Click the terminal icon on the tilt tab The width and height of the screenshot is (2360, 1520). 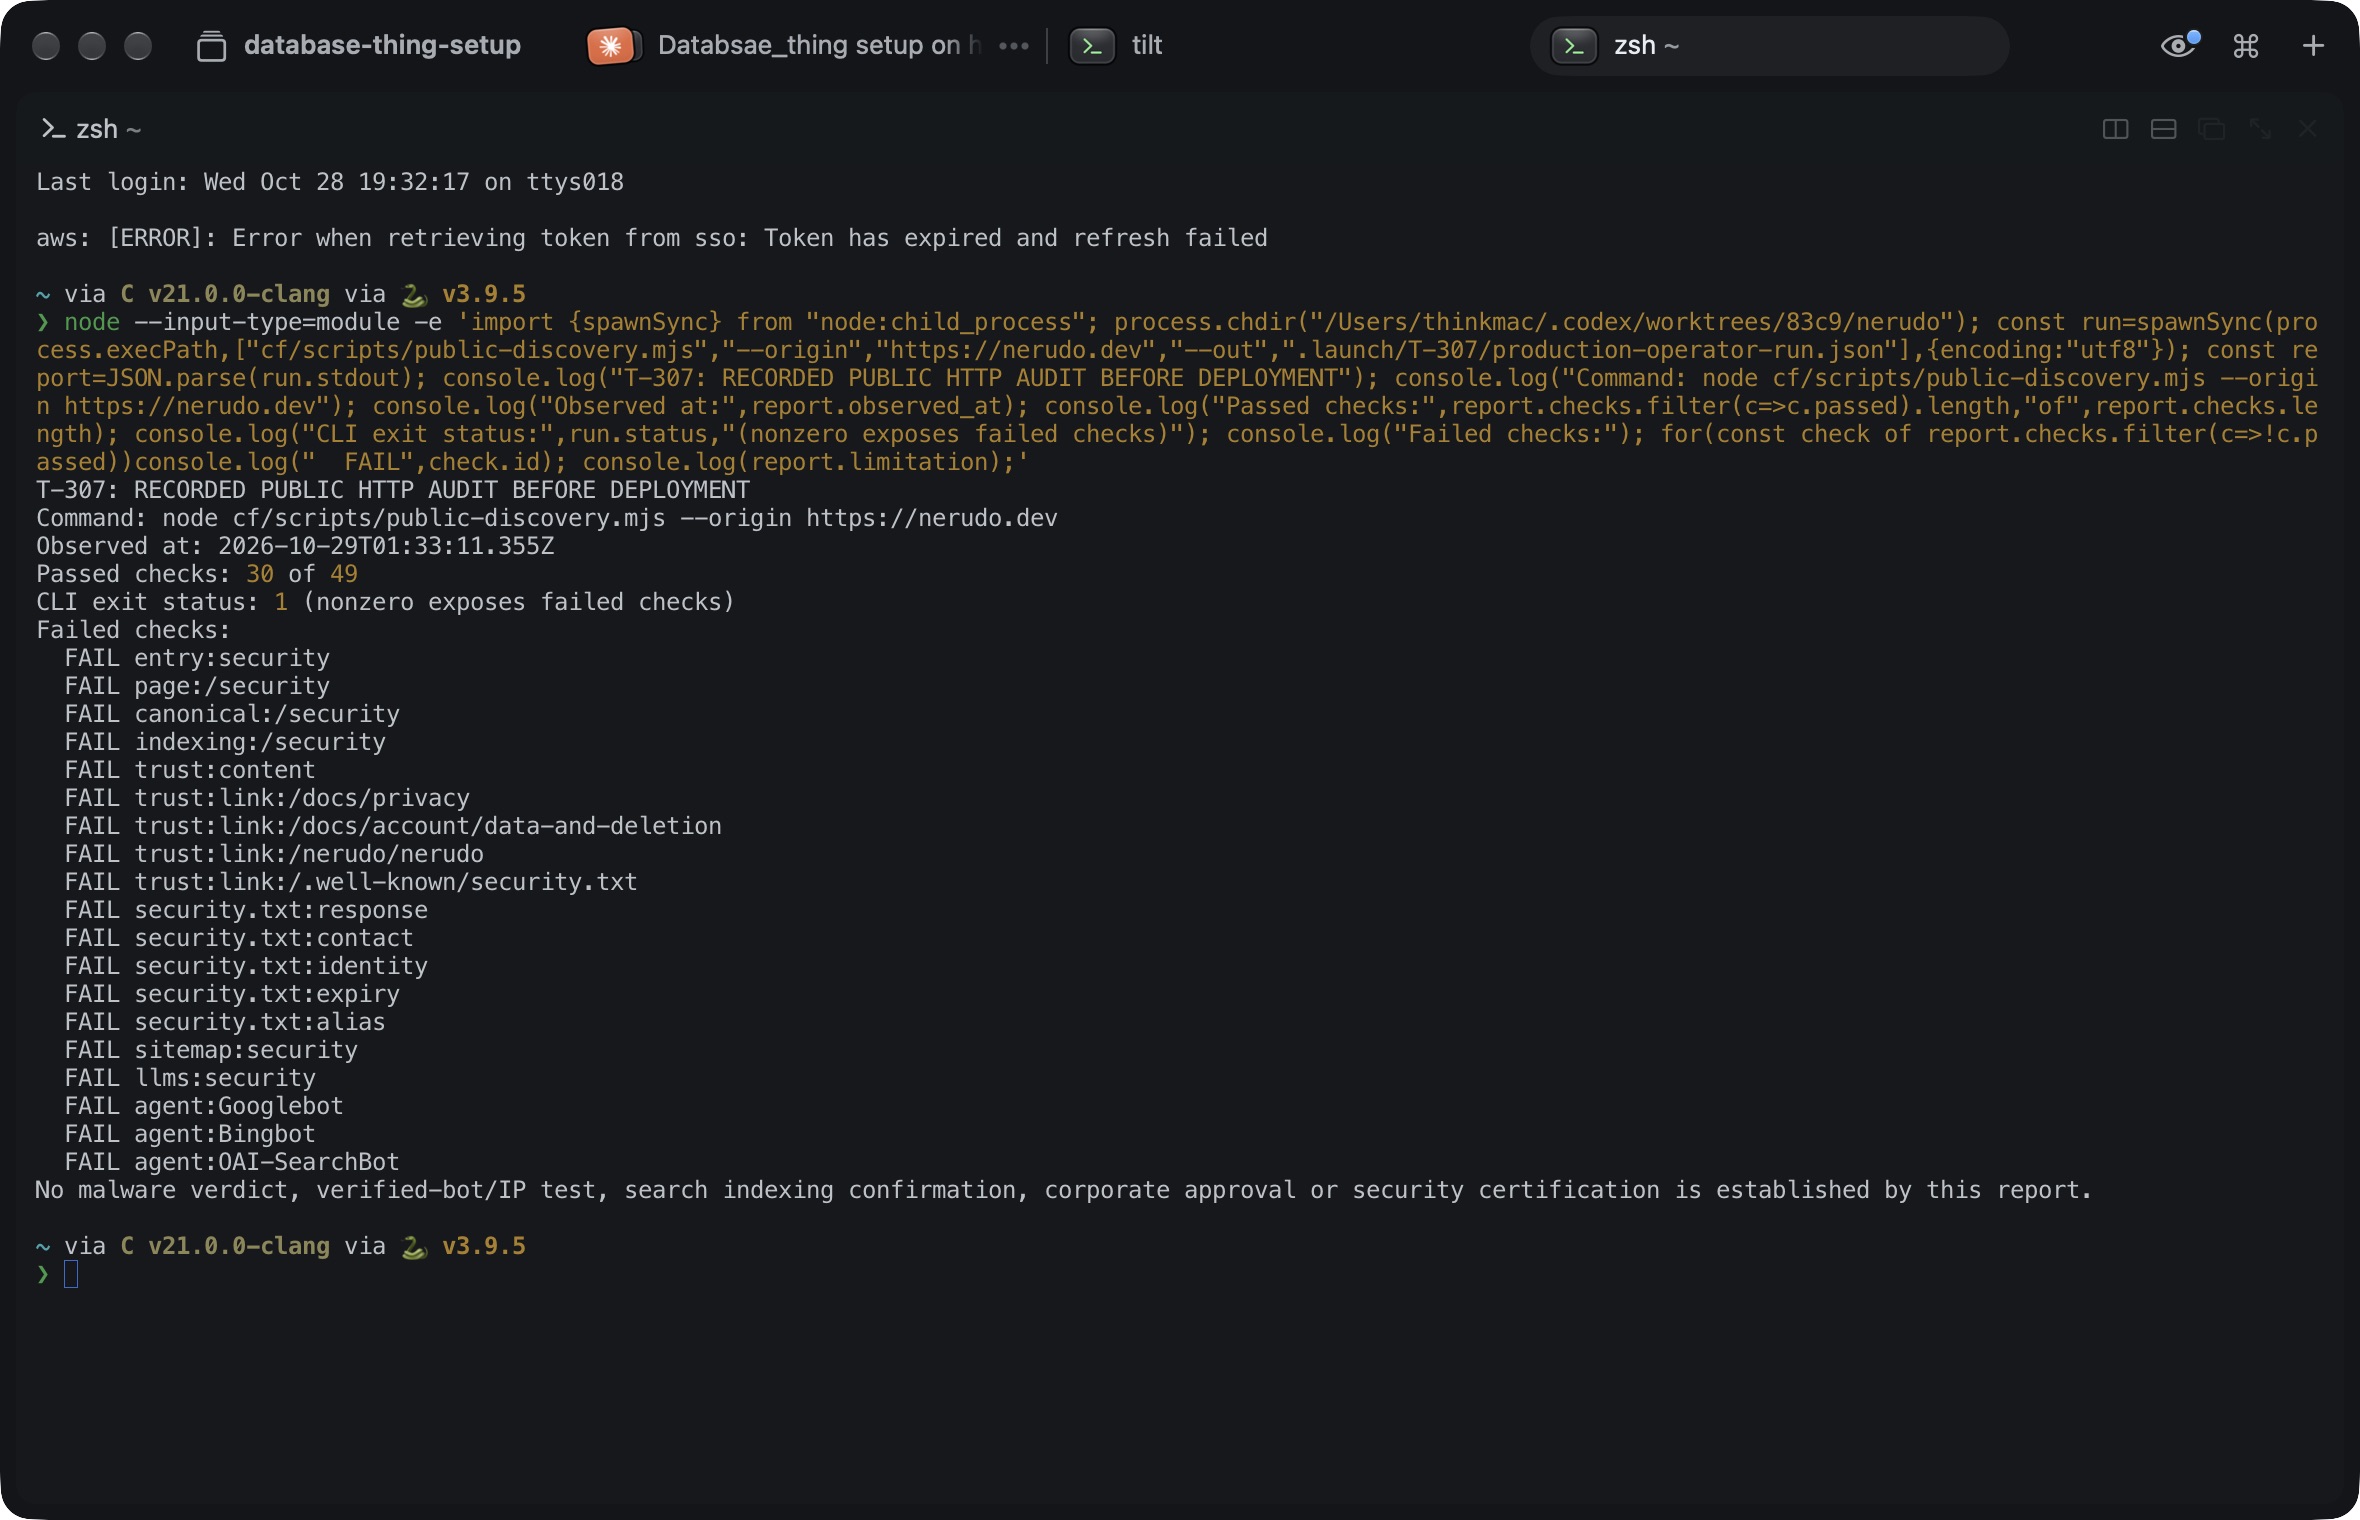click(1092, 46)
